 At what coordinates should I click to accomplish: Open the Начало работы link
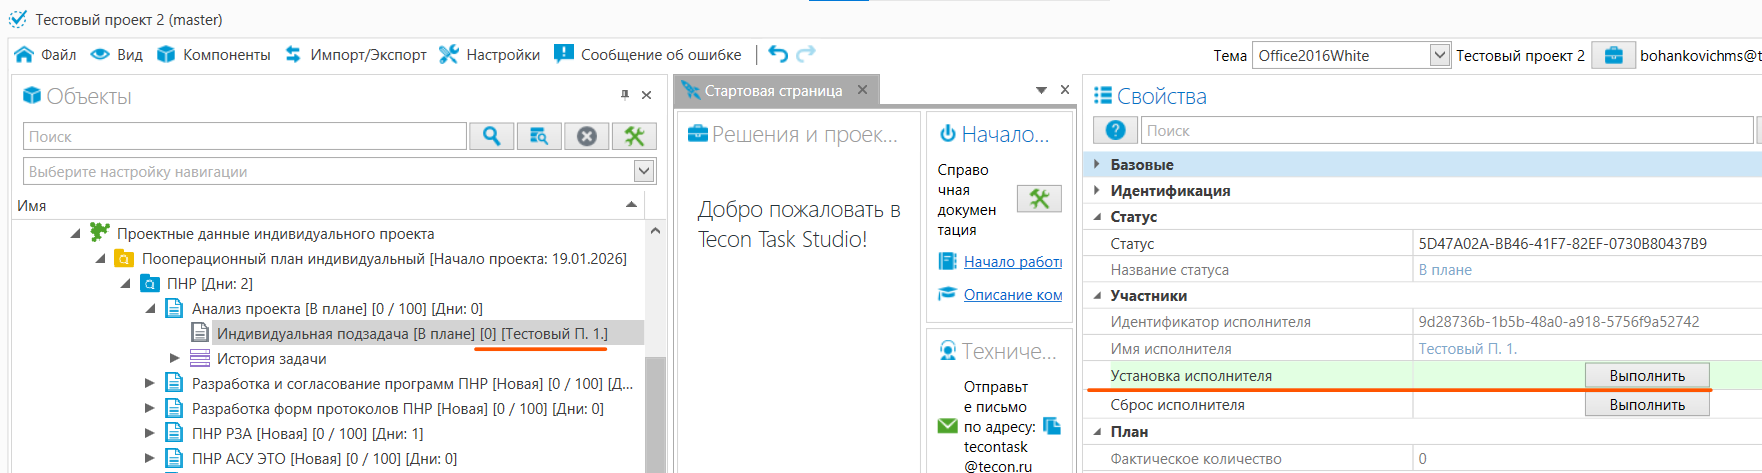(x=1012, y=262)
